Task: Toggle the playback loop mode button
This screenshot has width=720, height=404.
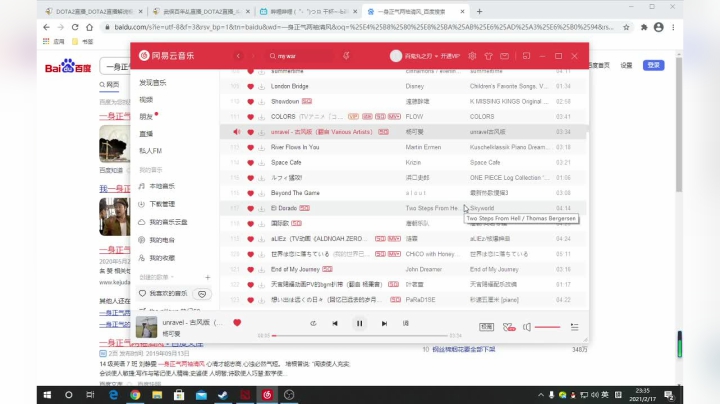Action: (x=313, y=323)
